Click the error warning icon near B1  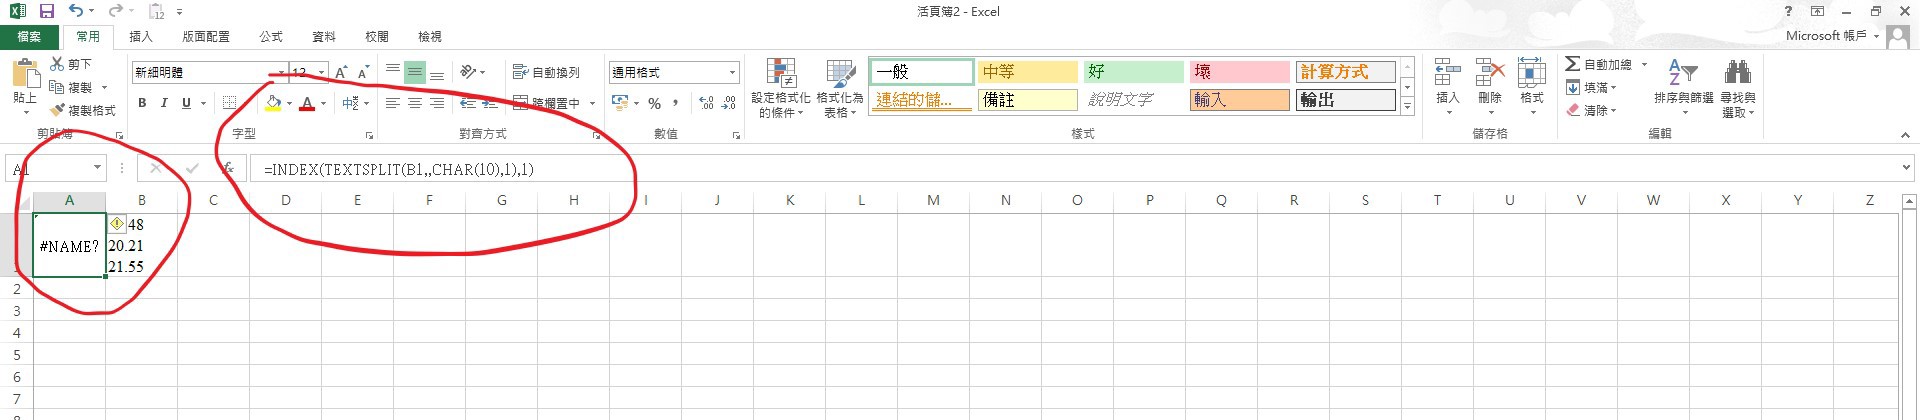pos(117,224)
